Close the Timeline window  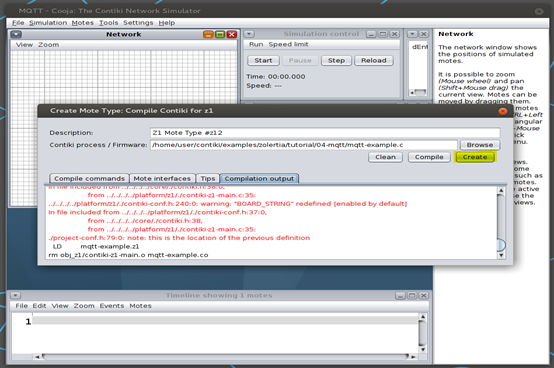[423, 295]
